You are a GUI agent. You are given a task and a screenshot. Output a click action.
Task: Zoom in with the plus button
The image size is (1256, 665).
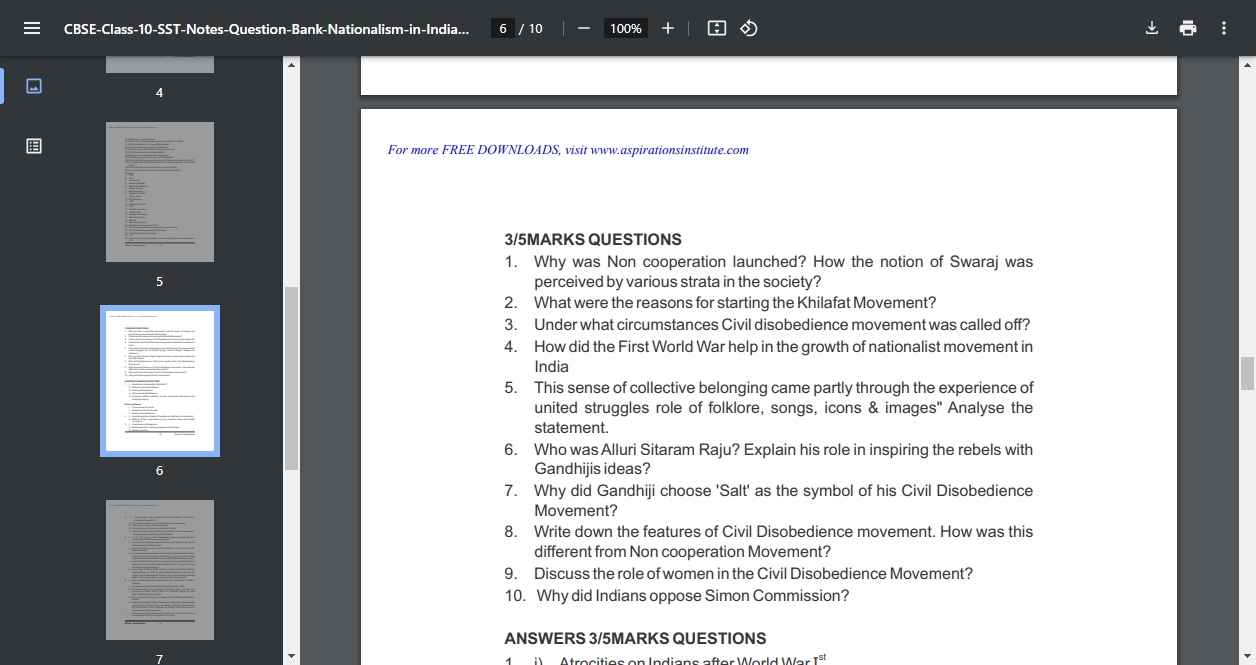click(668, 28)
